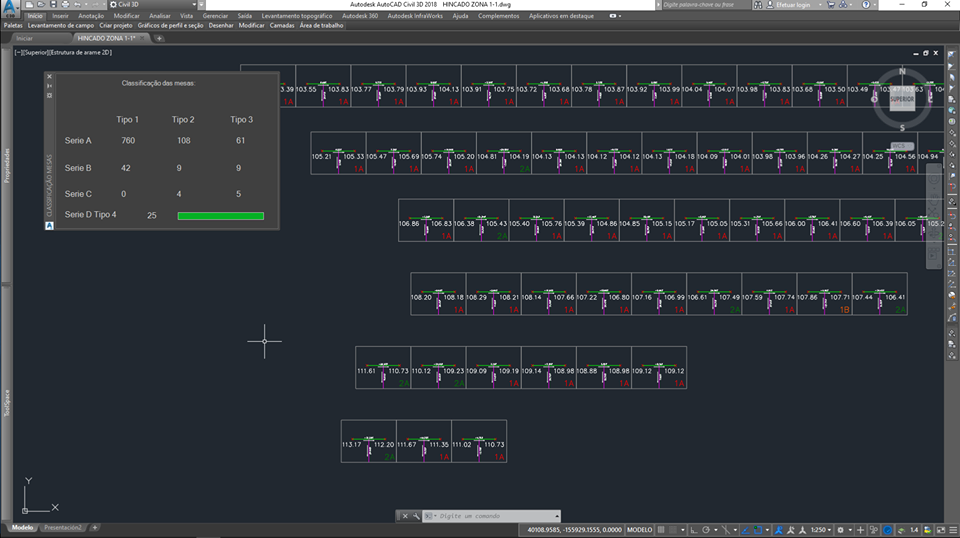
Task: Switch to the Levantamento topográfico tab
Action: [x=296, y=16]
